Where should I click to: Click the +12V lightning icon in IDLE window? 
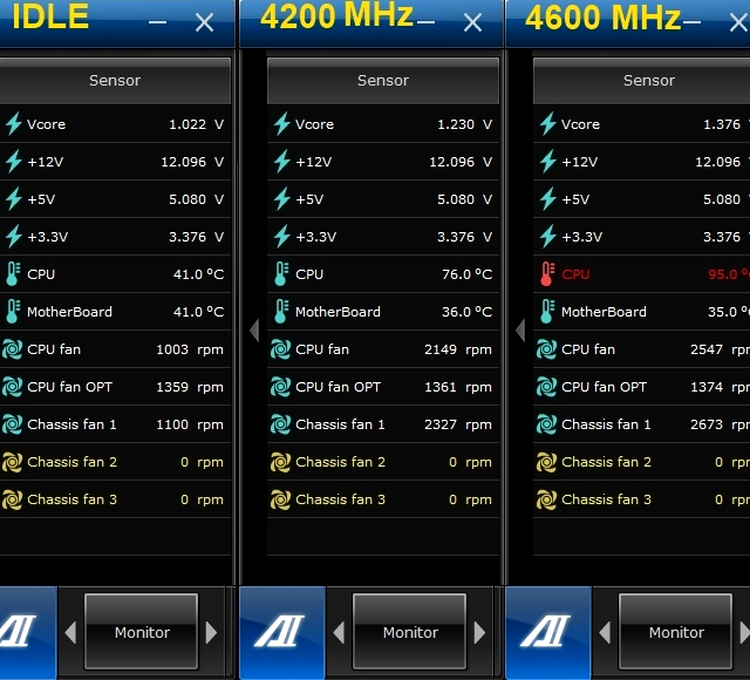(14, 161)
